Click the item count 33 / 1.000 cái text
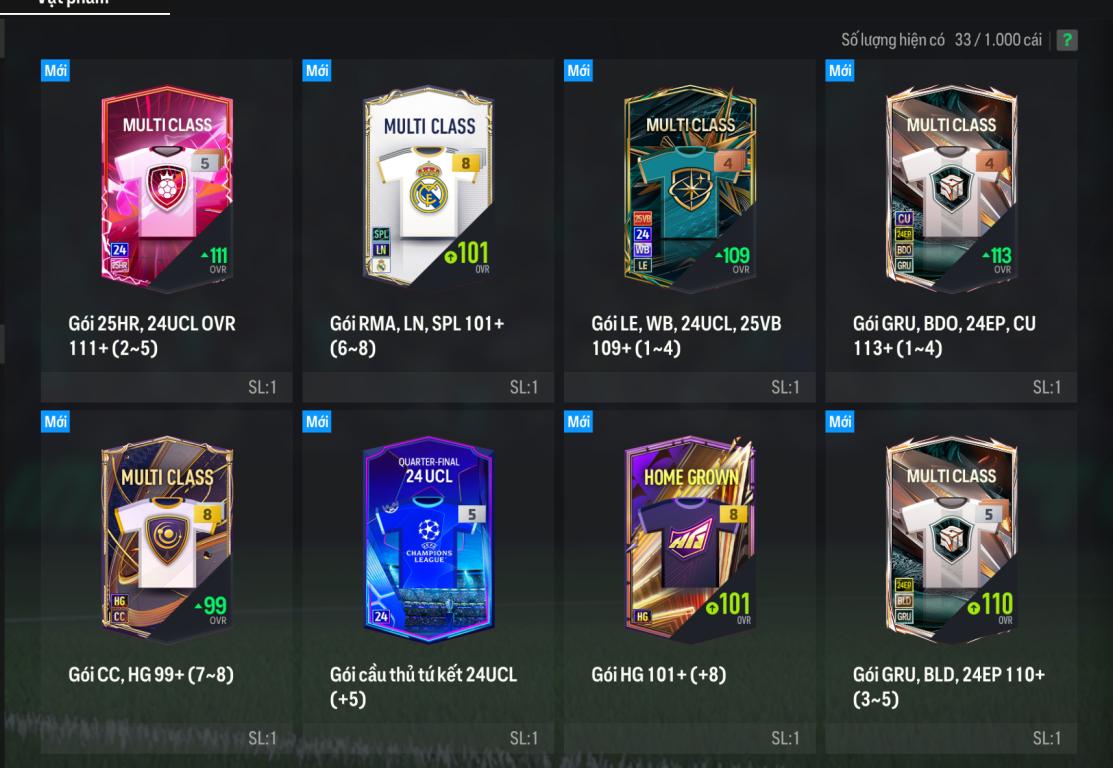 [x=998, y=40]
